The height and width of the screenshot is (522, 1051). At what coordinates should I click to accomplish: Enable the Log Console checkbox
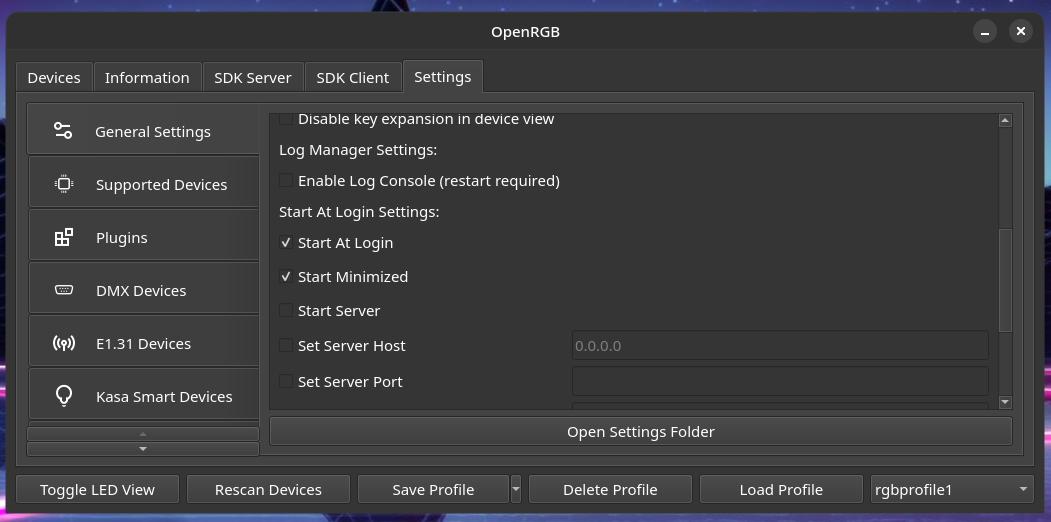(286, 180)
